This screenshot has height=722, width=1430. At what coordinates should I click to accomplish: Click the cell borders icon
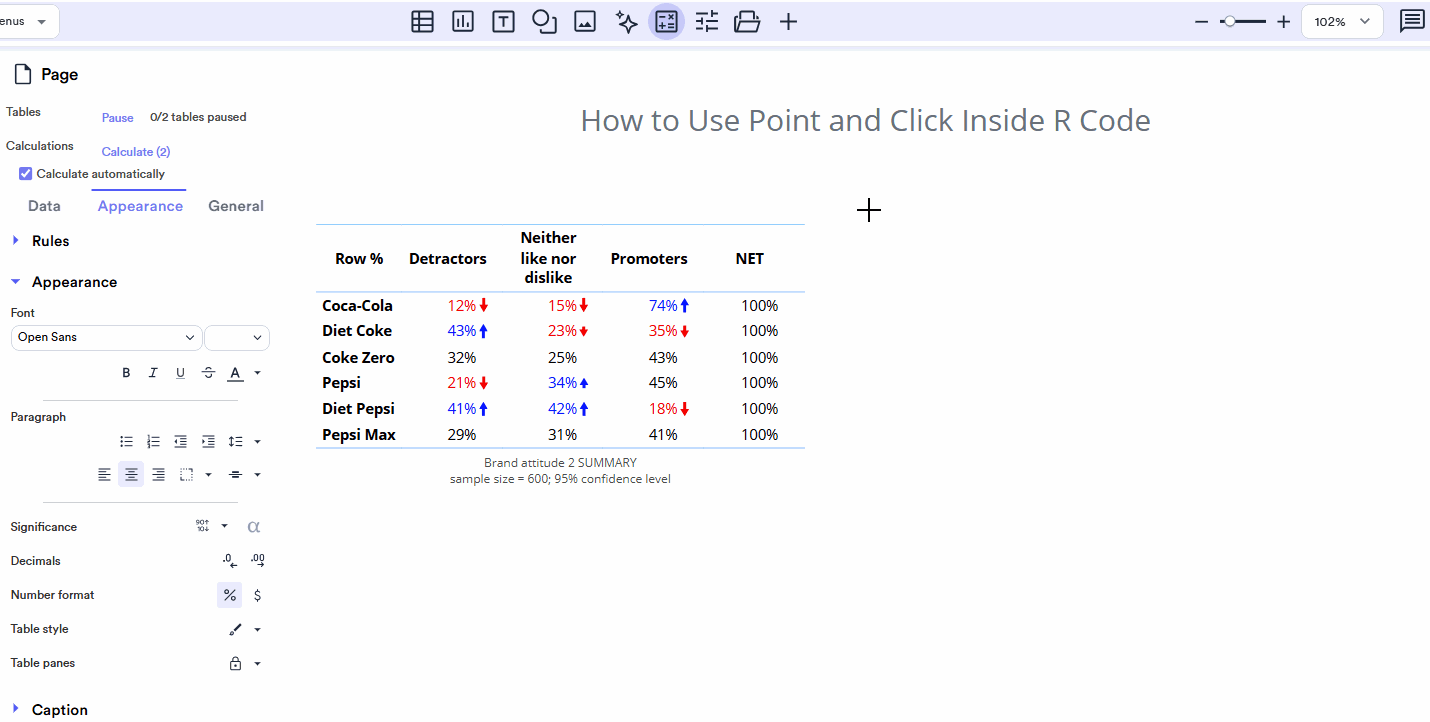click(186, 474)
